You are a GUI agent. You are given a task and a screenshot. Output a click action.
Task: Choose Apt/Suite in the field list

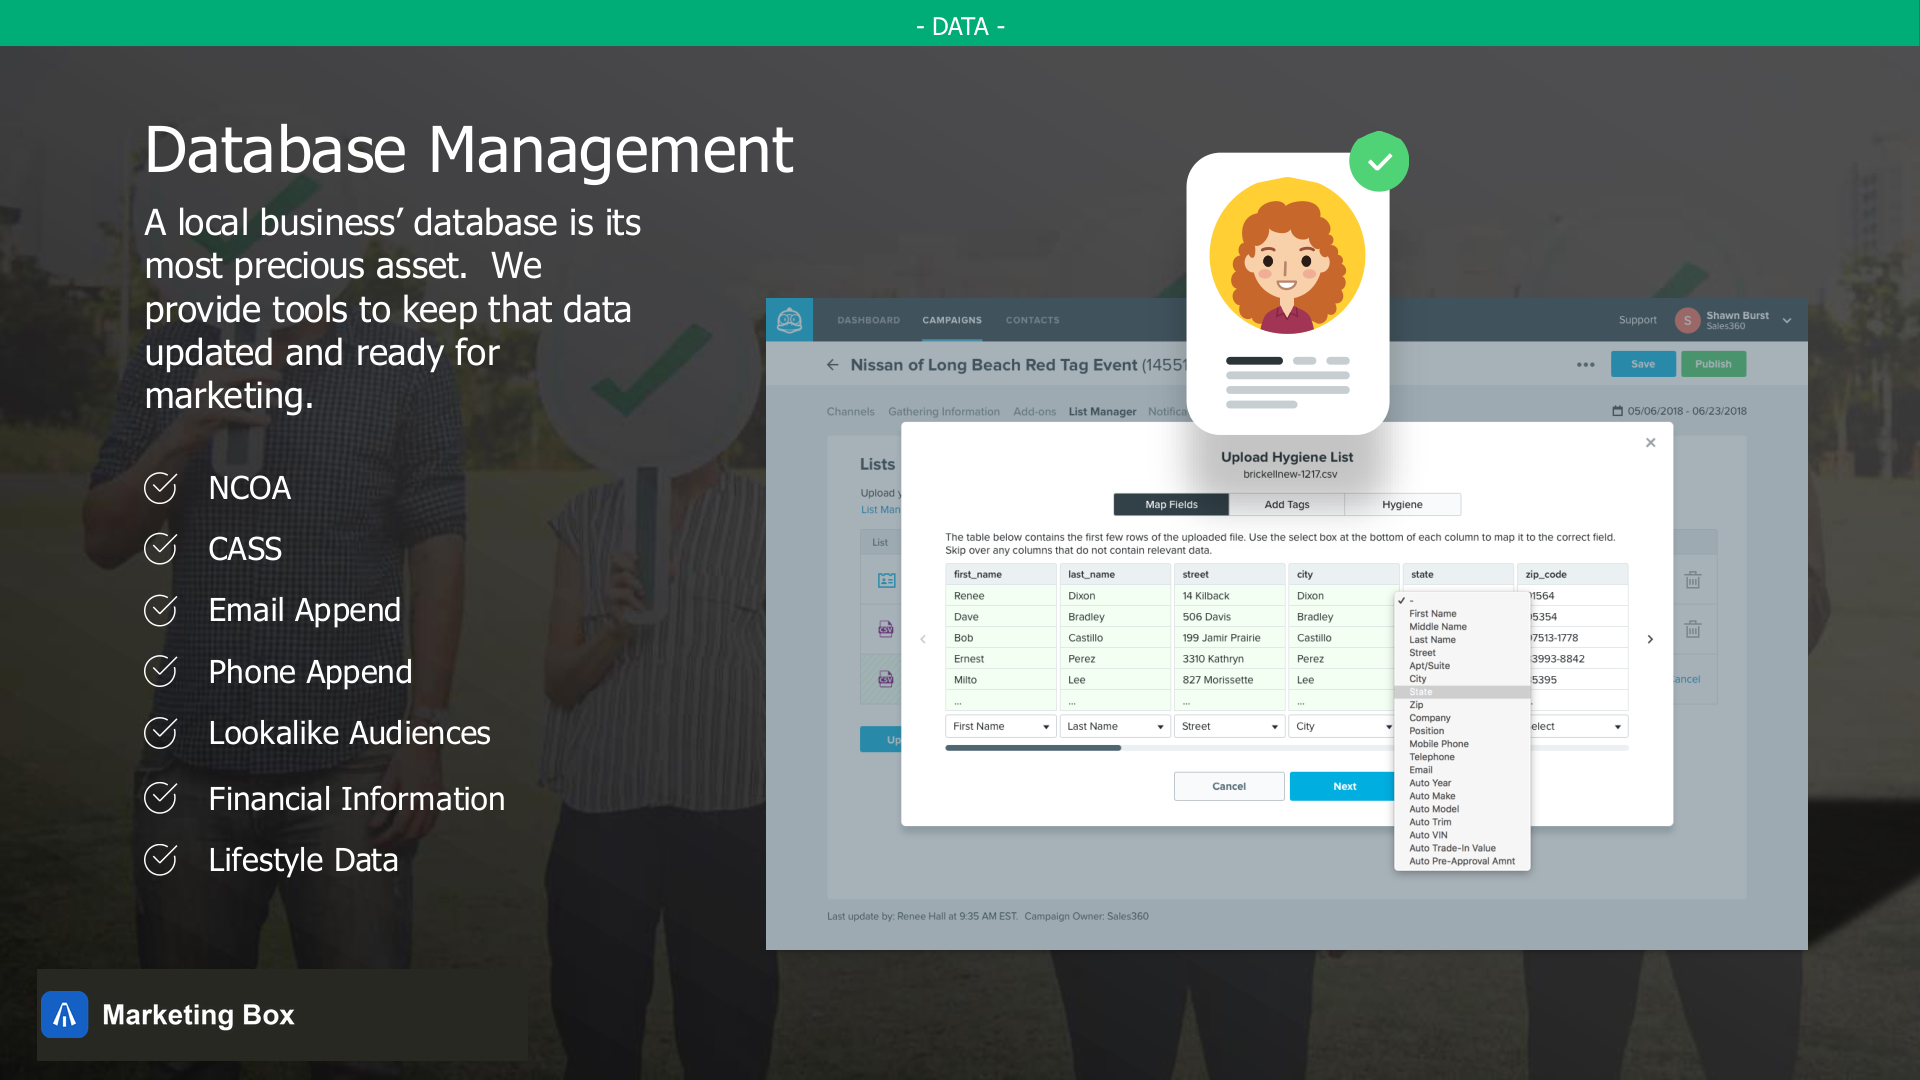1429,666
